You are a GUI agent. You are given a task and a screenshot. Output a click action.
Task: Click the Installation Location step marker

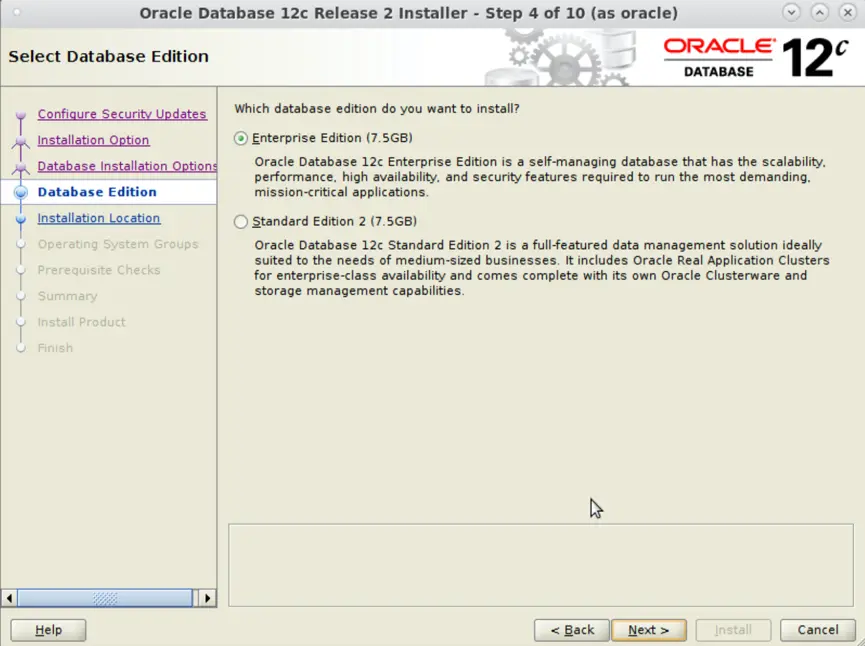tap(21, 219)
